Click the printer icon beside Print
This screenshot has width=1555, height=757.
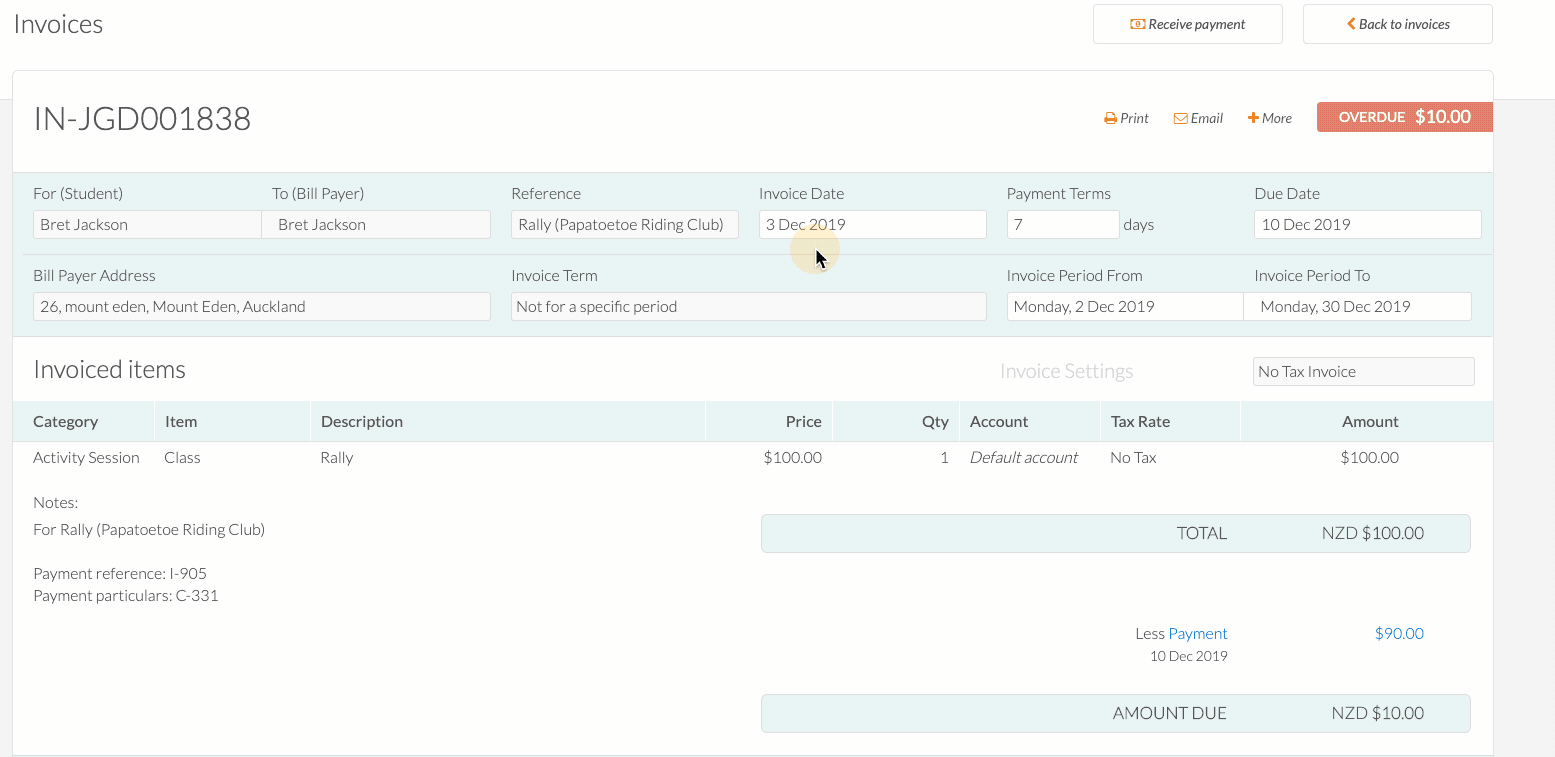pos(1110,118)
